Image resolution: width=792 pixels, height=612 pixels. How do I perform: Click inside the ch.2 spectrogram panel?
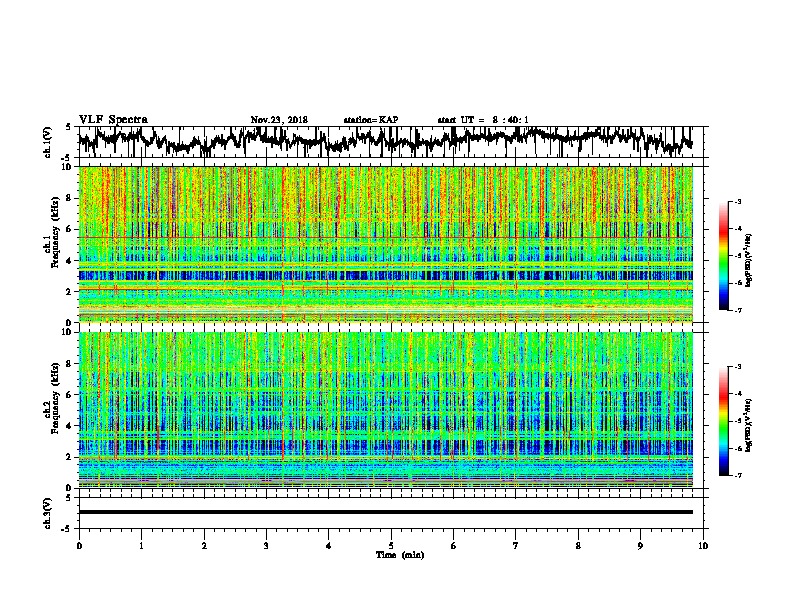click(x=386, y=410)
